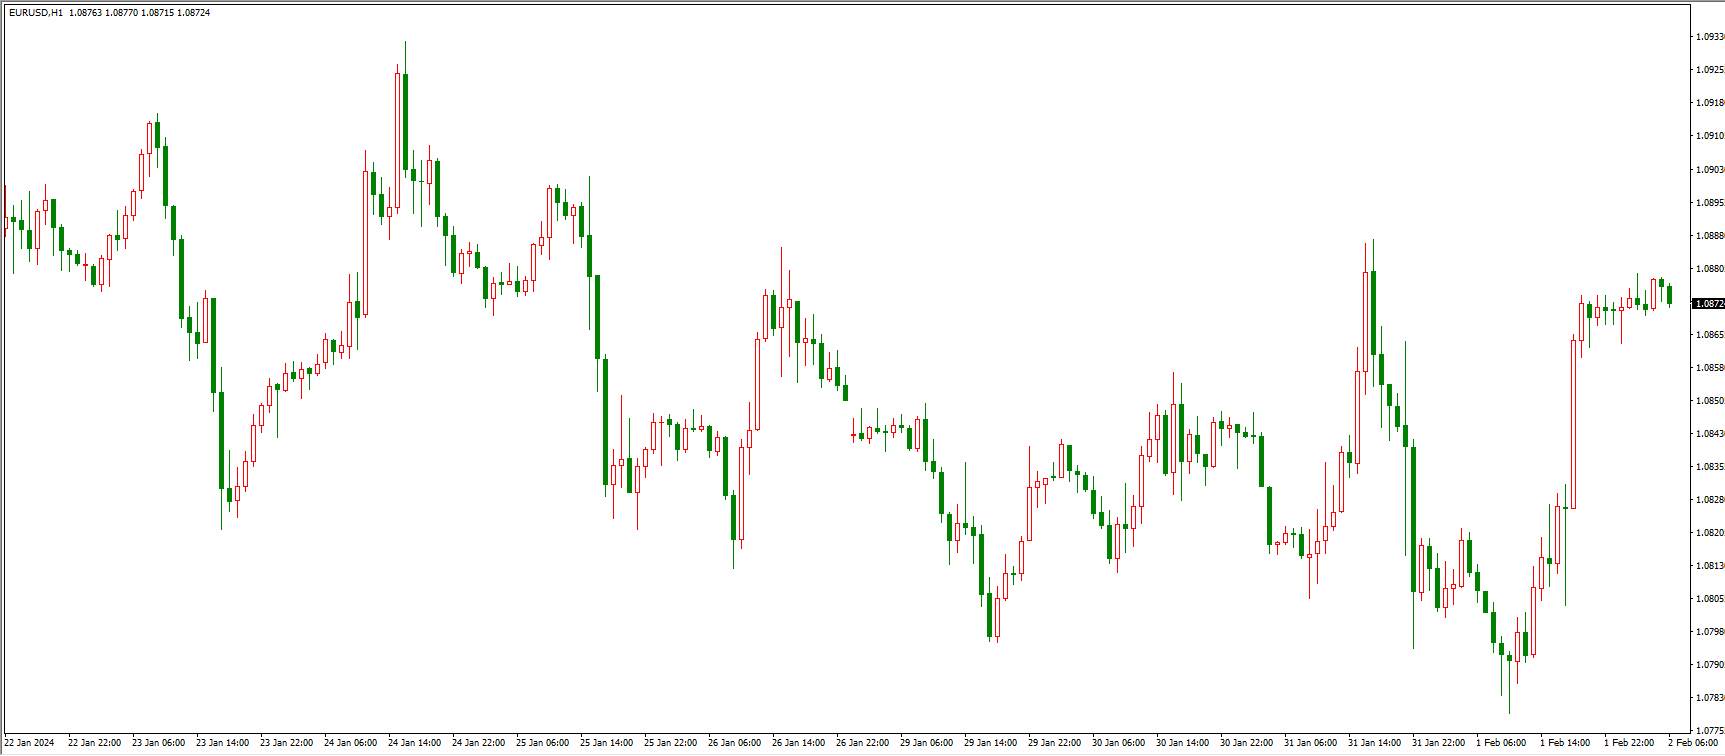1725x756 pixels.
Task: Click the 31 Jan 06:00 time label
Action: click(x=1311, y=742)
